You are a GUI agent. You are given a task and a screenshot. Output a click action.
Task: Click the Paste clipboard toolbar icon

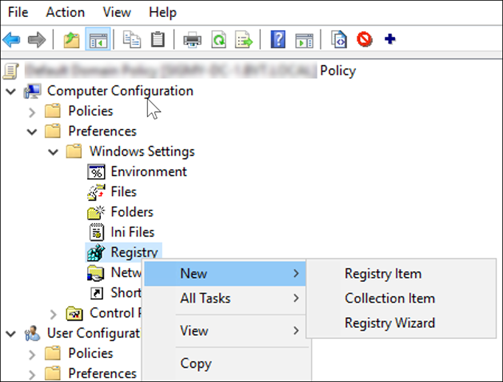click(x=157, y=40)
